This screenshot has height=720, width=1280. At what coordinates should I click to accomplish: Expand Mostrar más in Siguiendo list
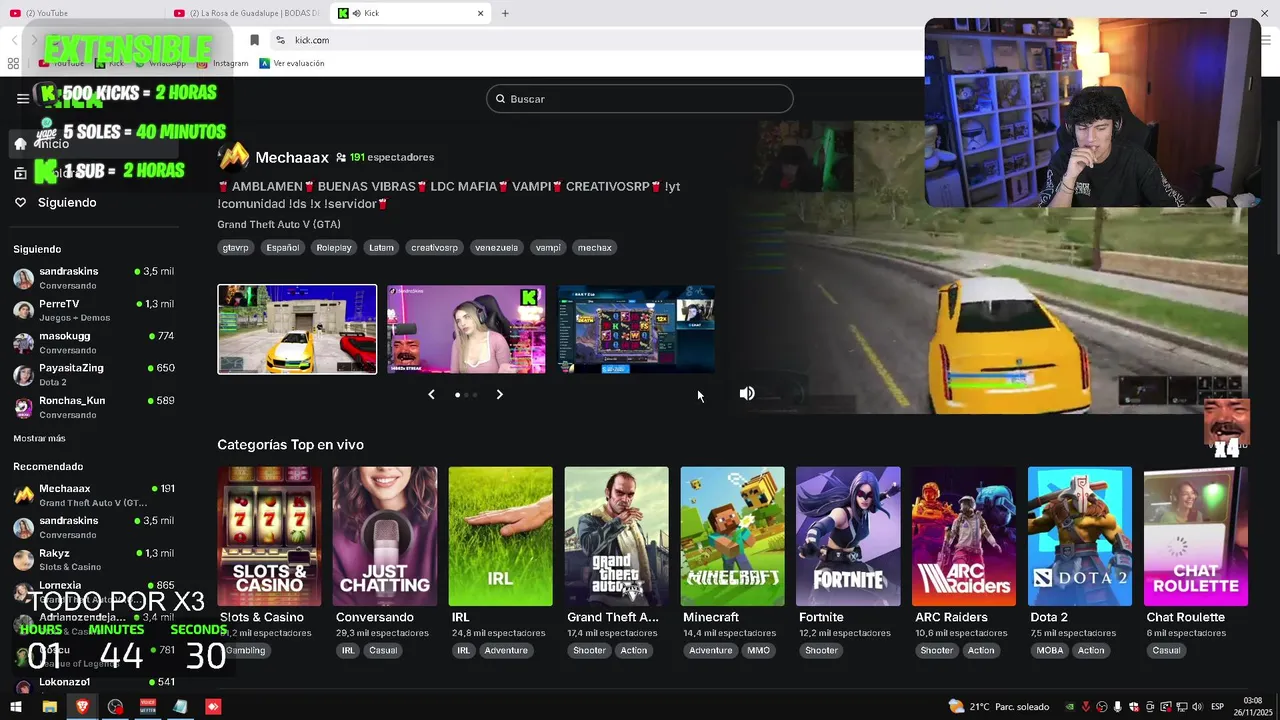coord(39,438)
